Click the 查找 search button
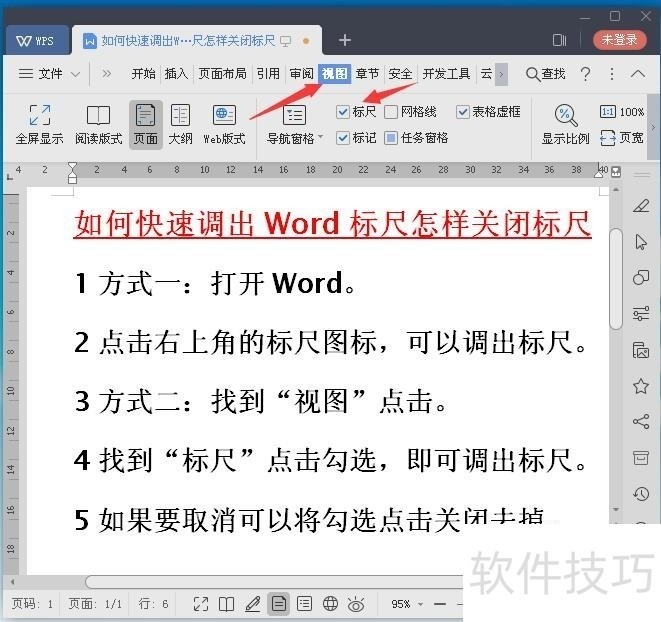 545,74
